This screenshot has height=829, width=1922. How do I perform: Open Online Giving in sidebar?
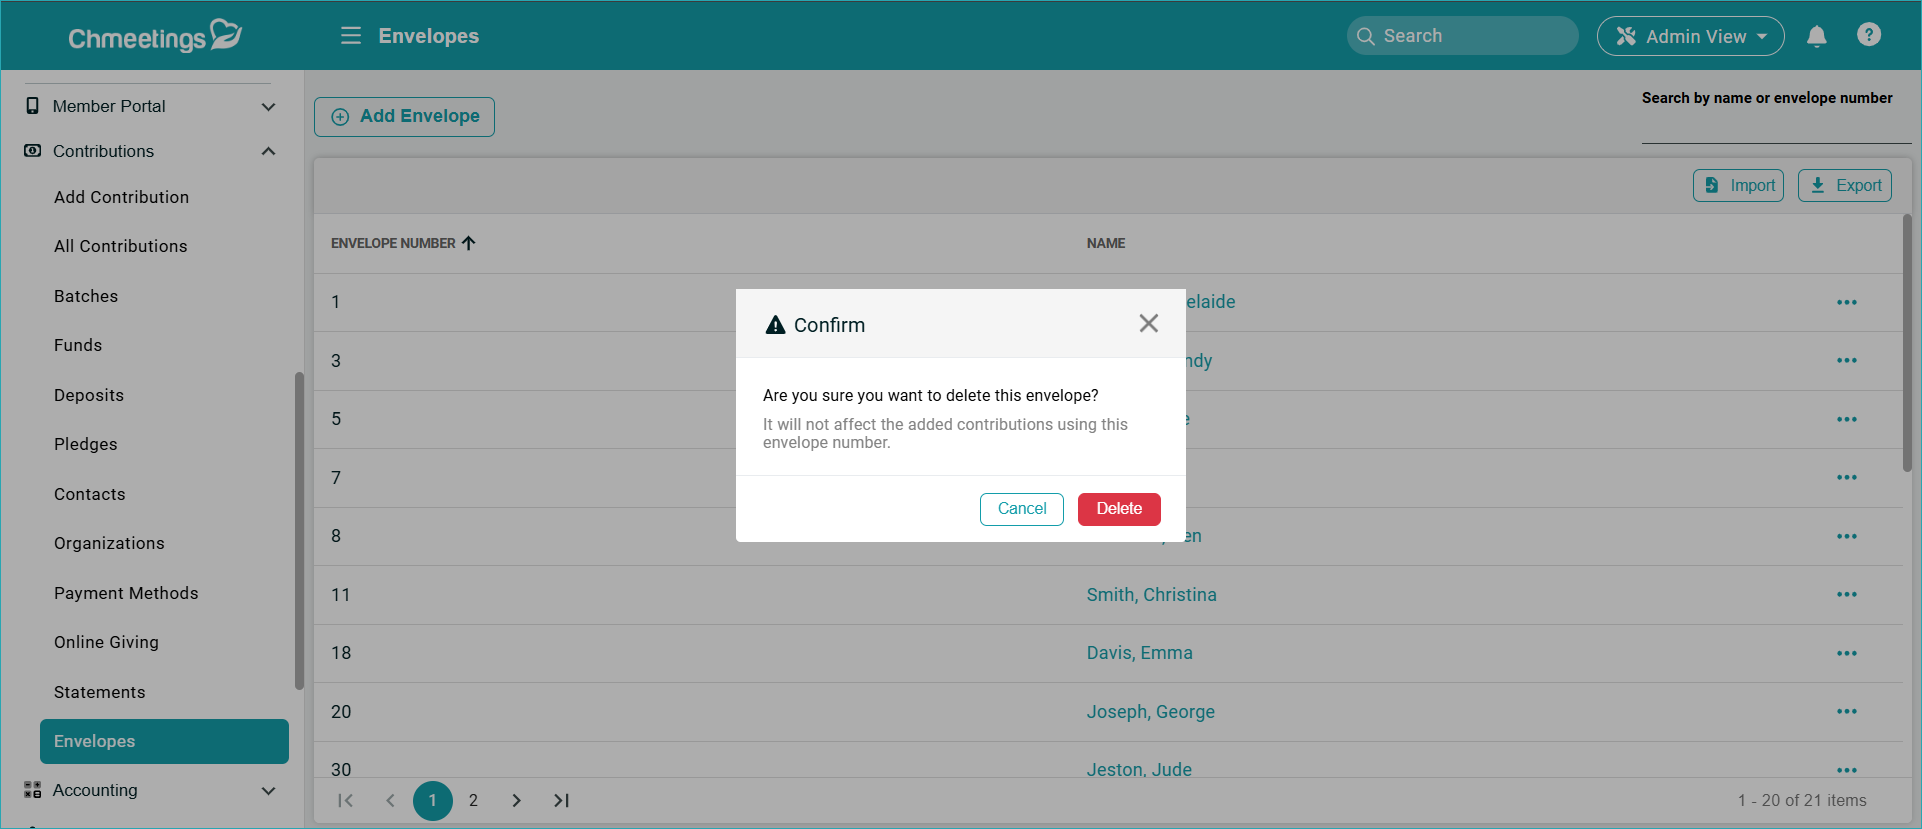coord(106,642)
